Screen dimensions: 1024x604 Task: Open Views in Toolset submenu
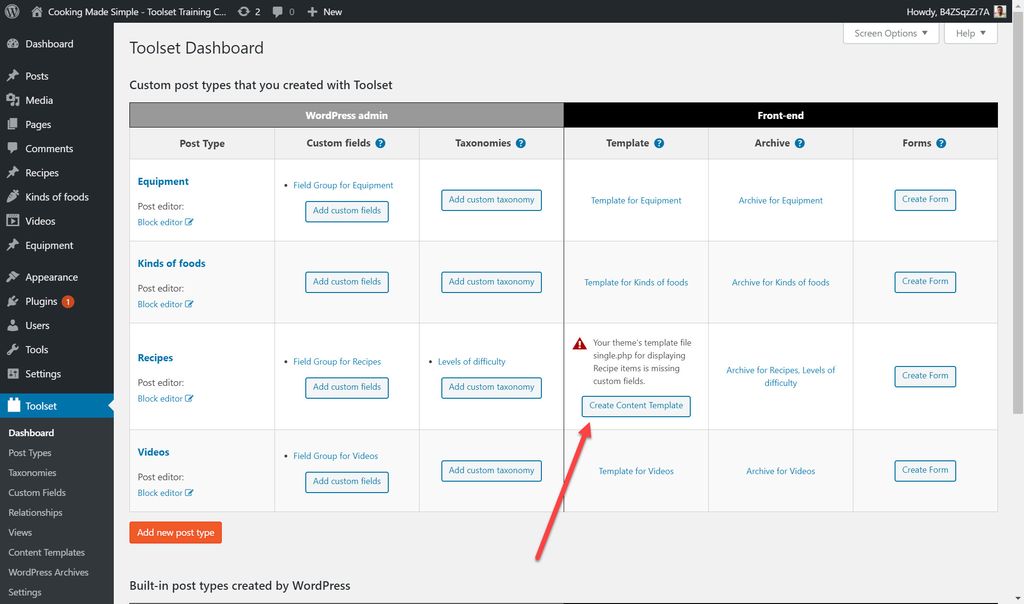click(20, 532)
